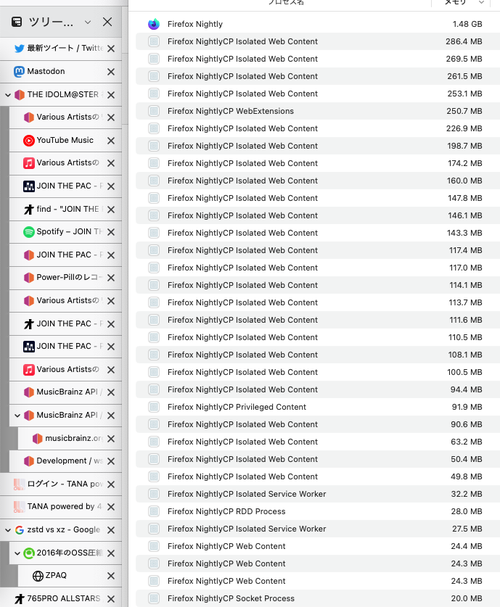Open the memory column sort dropdown
The image size is (500, 607).
point(481,3)
